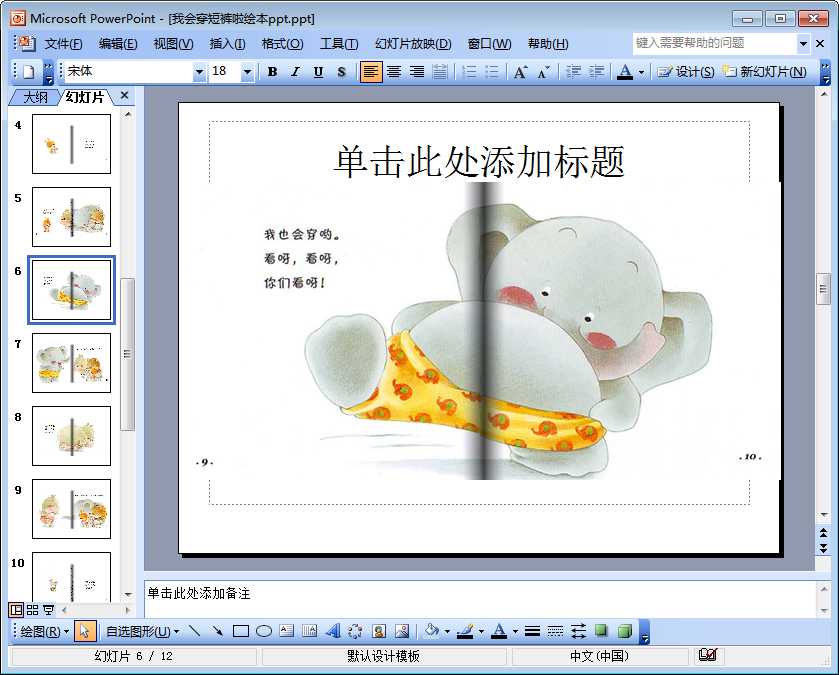Screen dimensions: 839x675
Task: Create a new blank presentation icon
Action: 28,72
